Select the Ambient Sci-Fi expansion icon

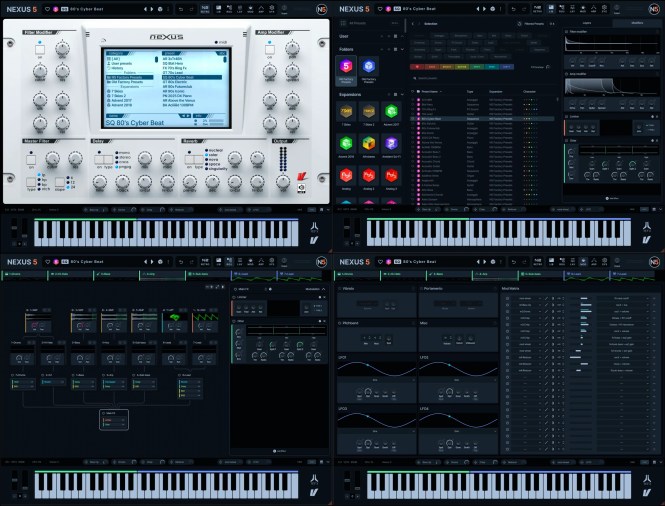pos(391,144)
